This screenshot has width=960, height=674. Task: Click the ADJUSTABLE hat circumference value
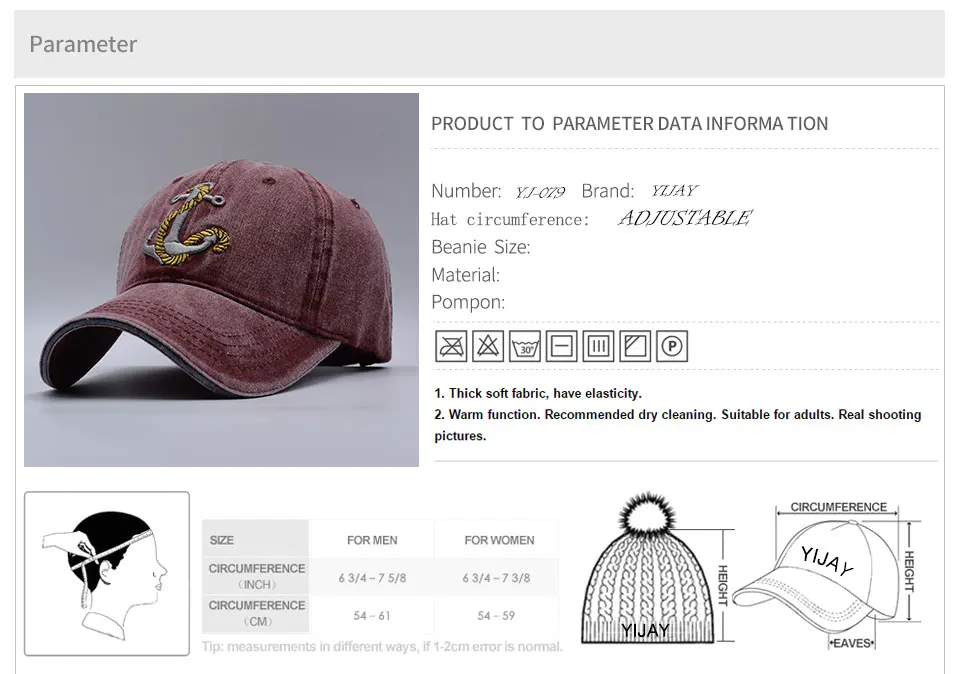pyautogui.click(x=685, y=218)
